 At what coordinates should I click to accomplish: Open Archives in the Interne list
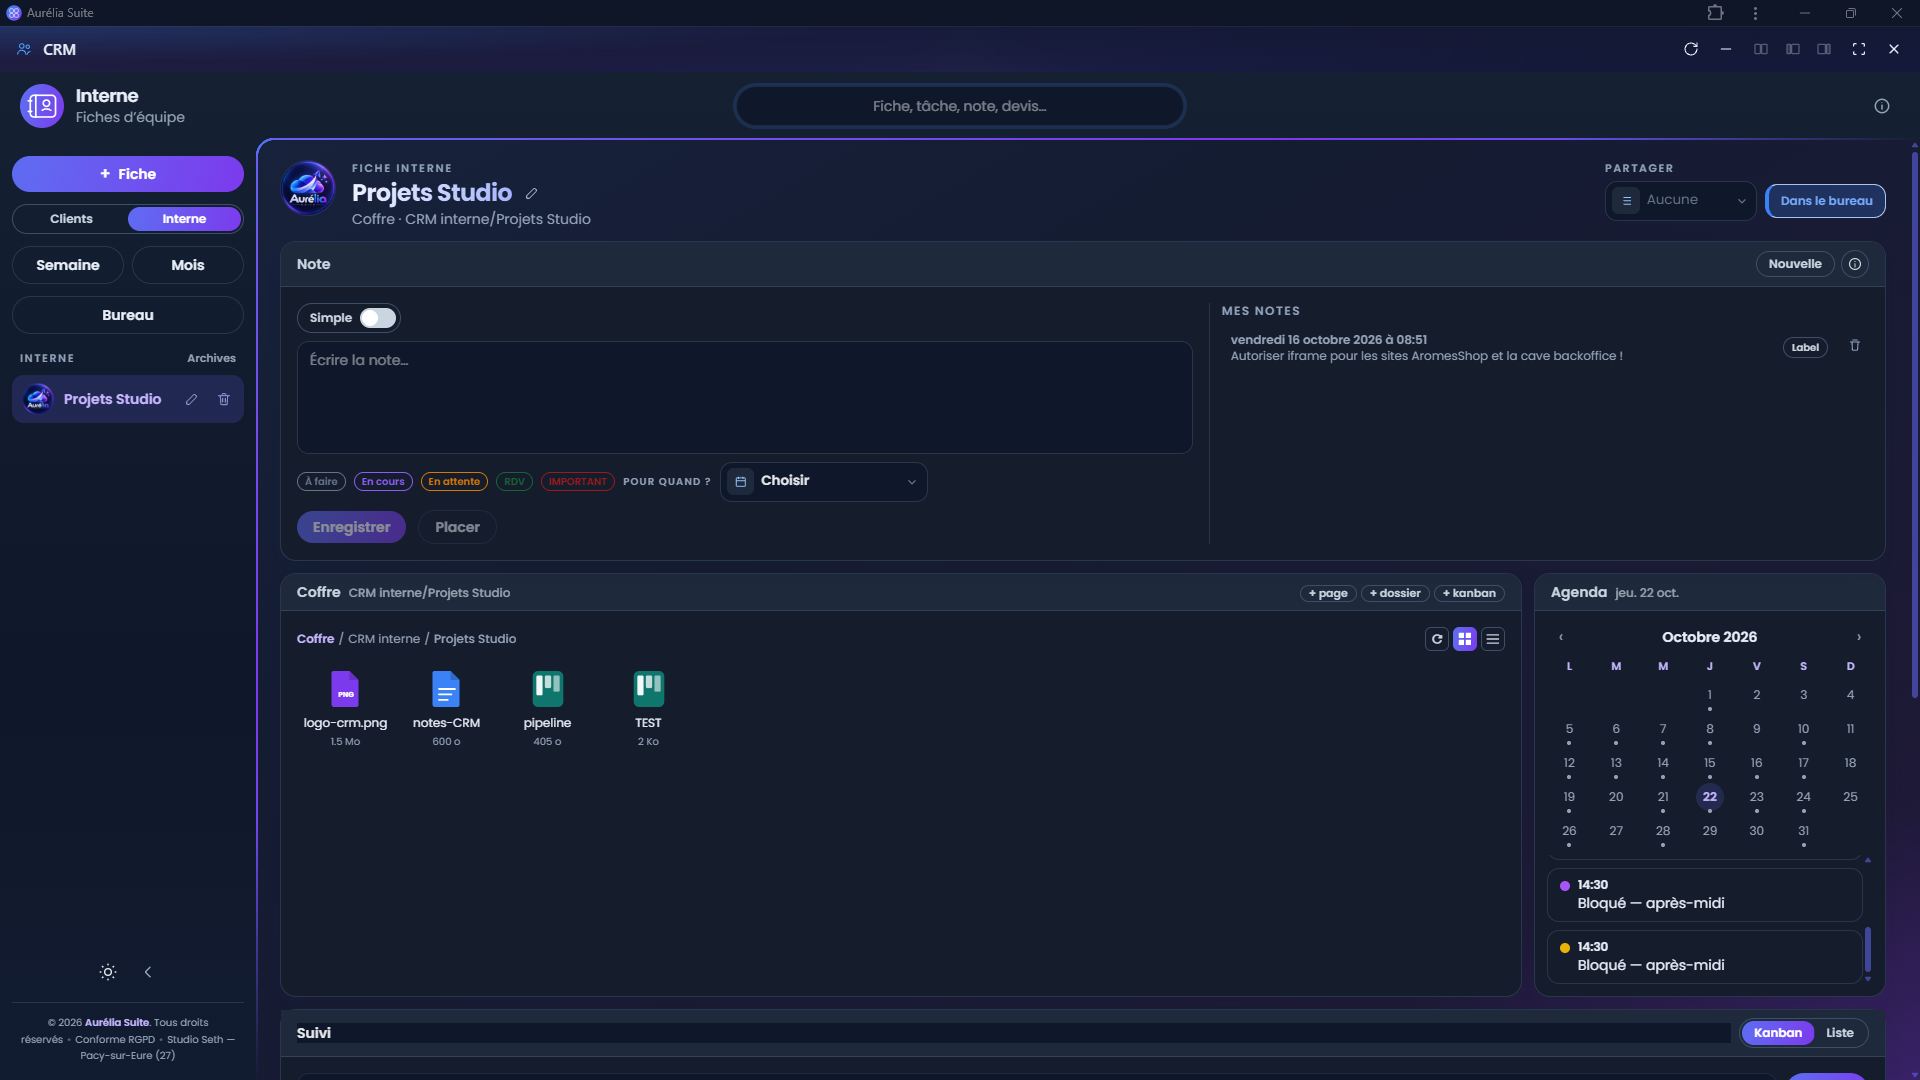click(x=211, y=358)
